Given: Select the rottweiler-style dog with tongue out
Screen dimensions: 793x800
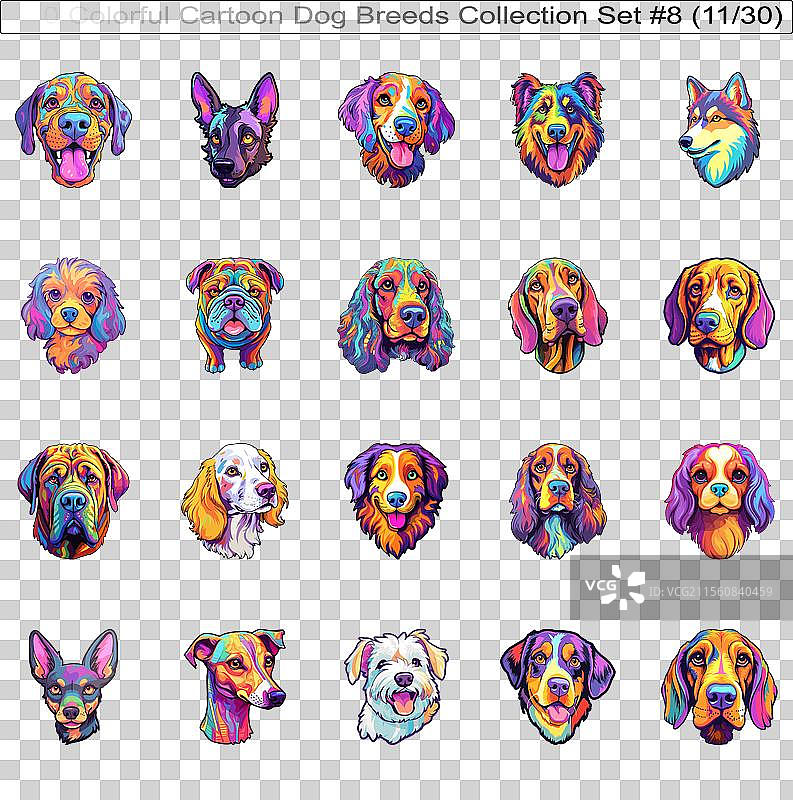Looking at the screenshot, I should 558,683.
